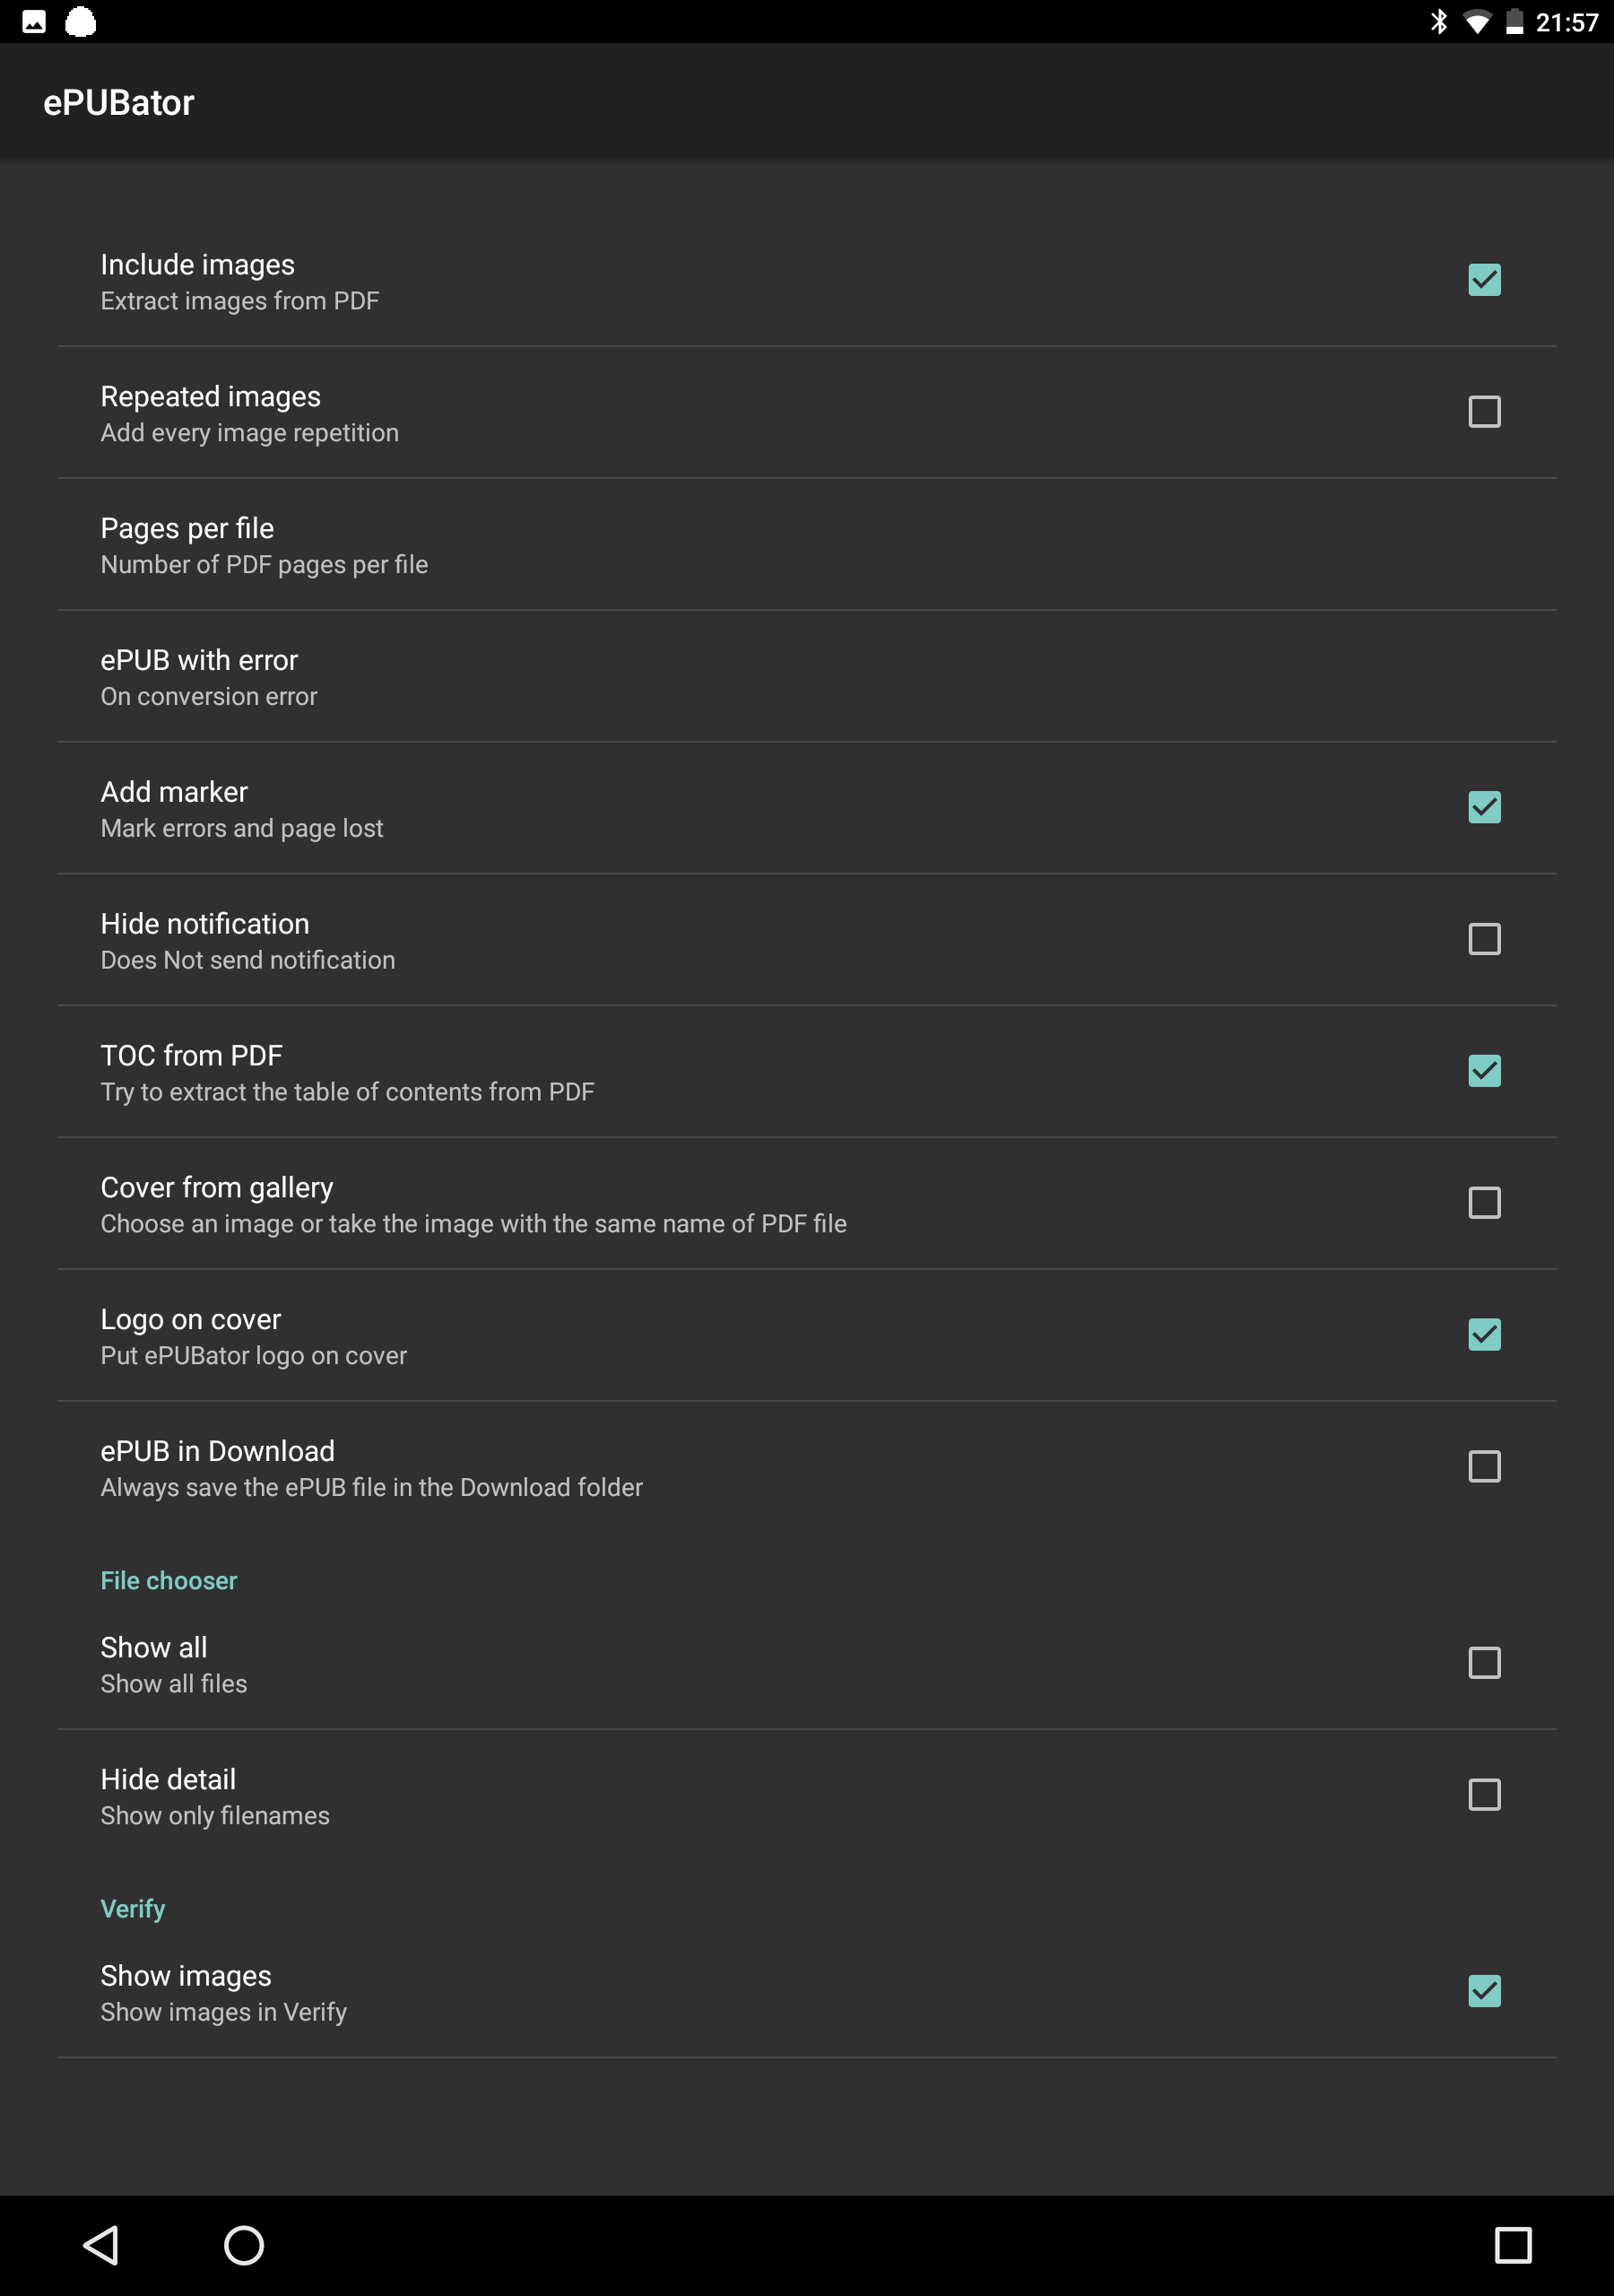1614x2296 pixels.
Task: Tap the Wi-Fi status icon
Action: click(x=1476, y=22)
